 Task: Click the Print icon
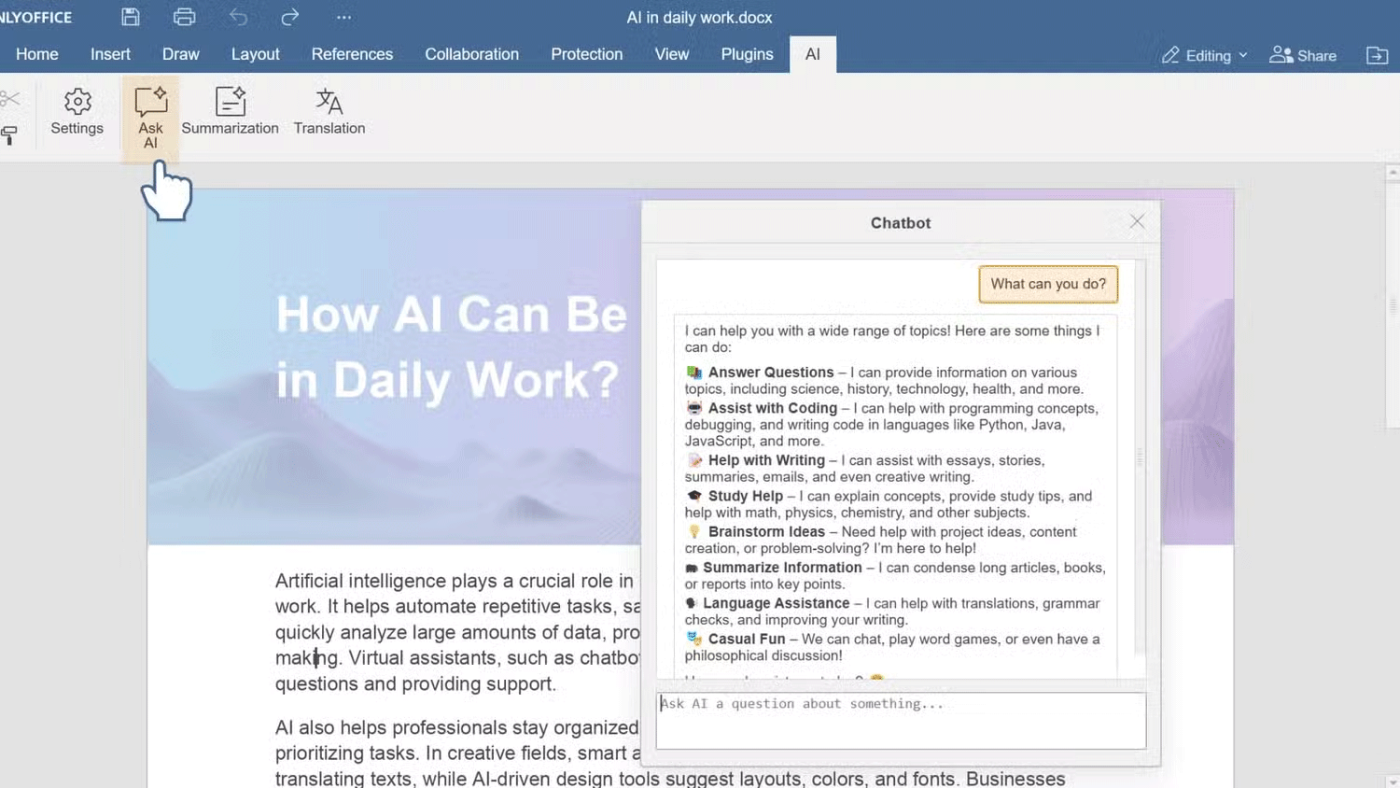click(184, 17)
